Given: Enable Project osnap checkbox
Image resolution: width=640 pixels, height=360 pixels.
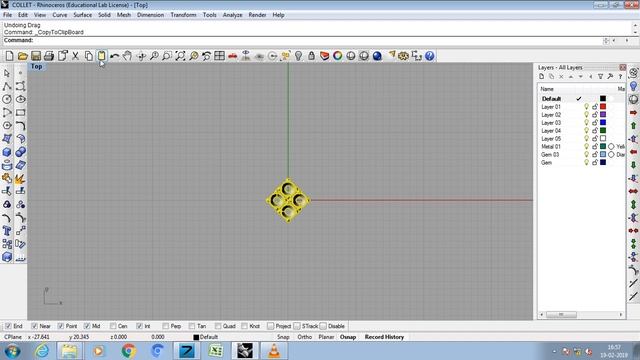Looking at the screenshot, I should point(270,326).
